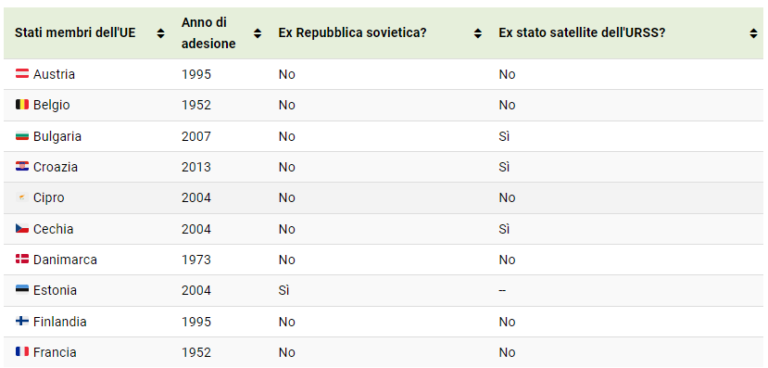Click the Austria flag icon
This screenshot has height=368, width=768.
[x=22, y=74]
